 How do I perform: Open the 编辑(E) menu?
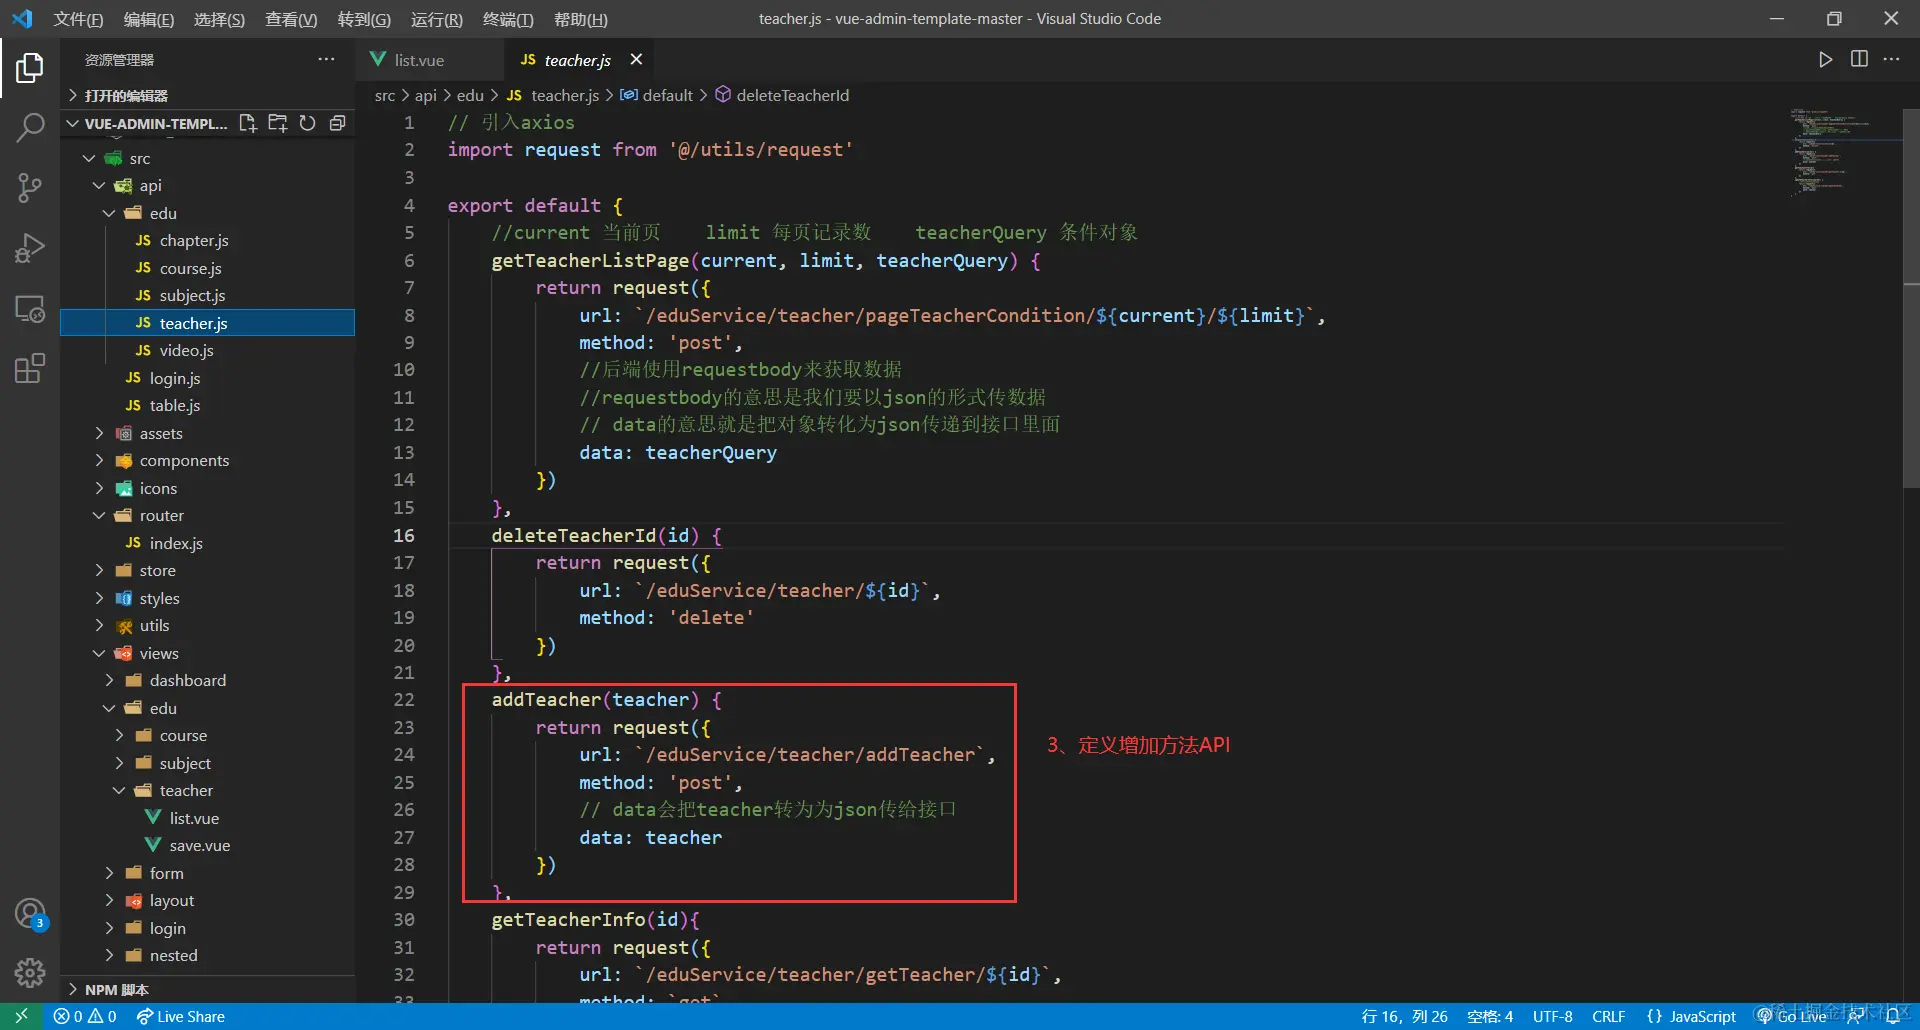149,19
